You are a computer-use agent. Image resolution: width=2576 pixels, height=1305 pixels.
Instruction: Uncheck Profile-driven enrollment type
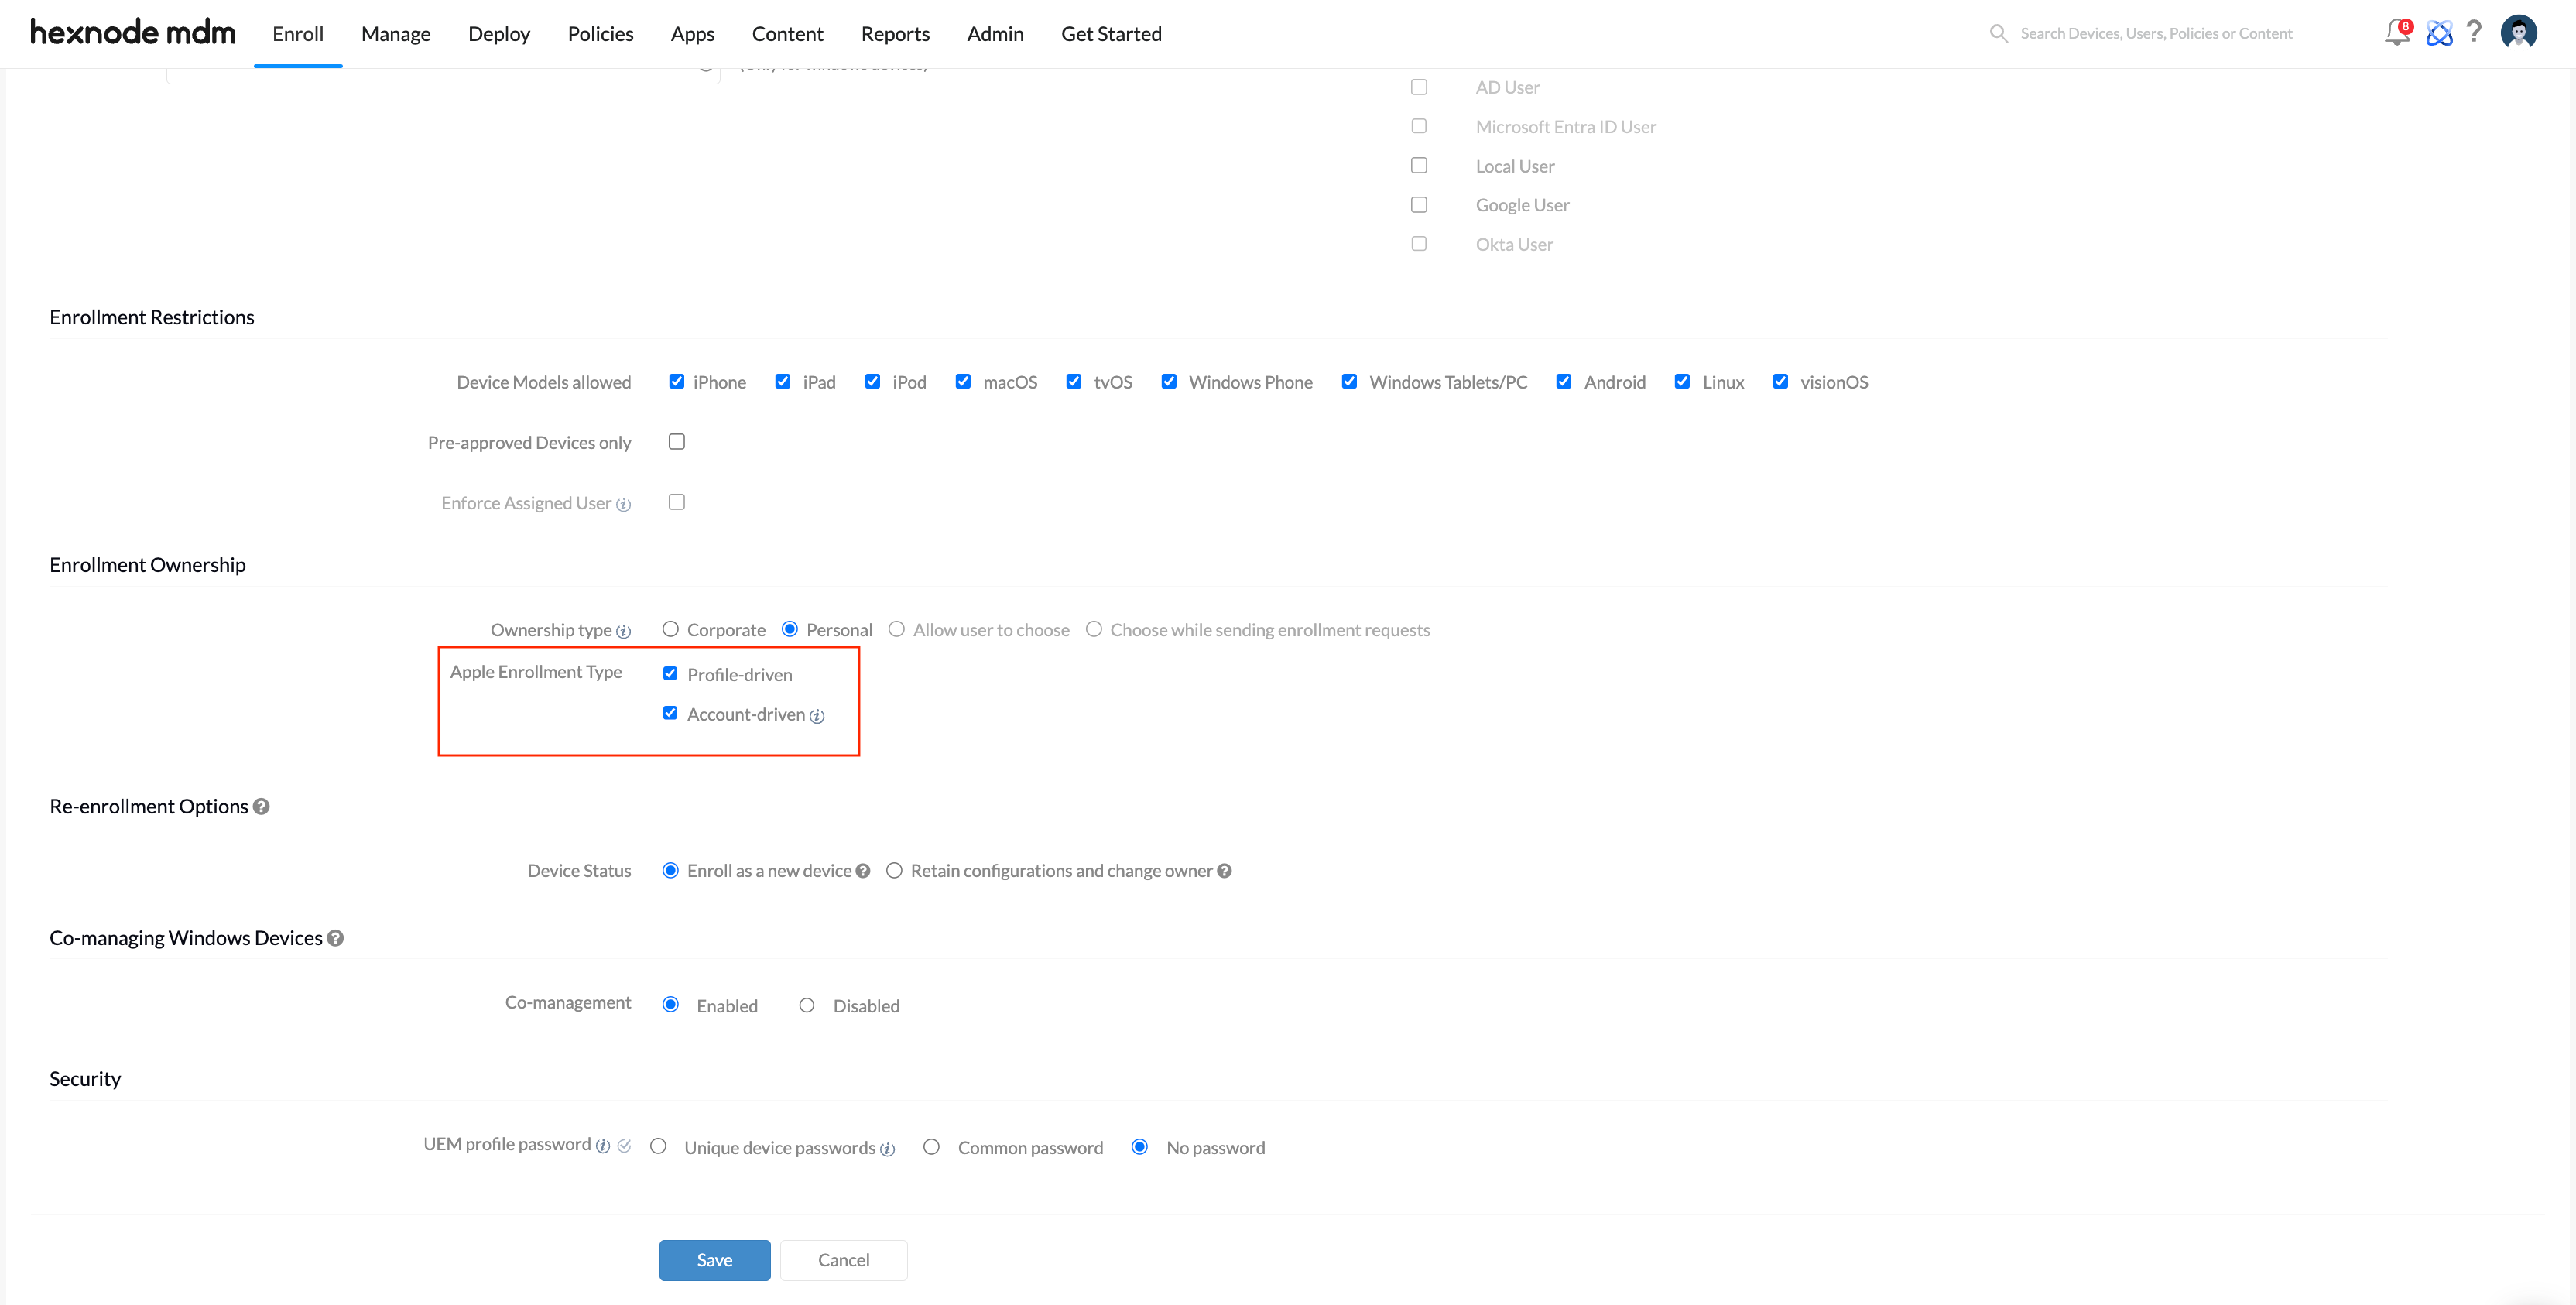[670, 673]
